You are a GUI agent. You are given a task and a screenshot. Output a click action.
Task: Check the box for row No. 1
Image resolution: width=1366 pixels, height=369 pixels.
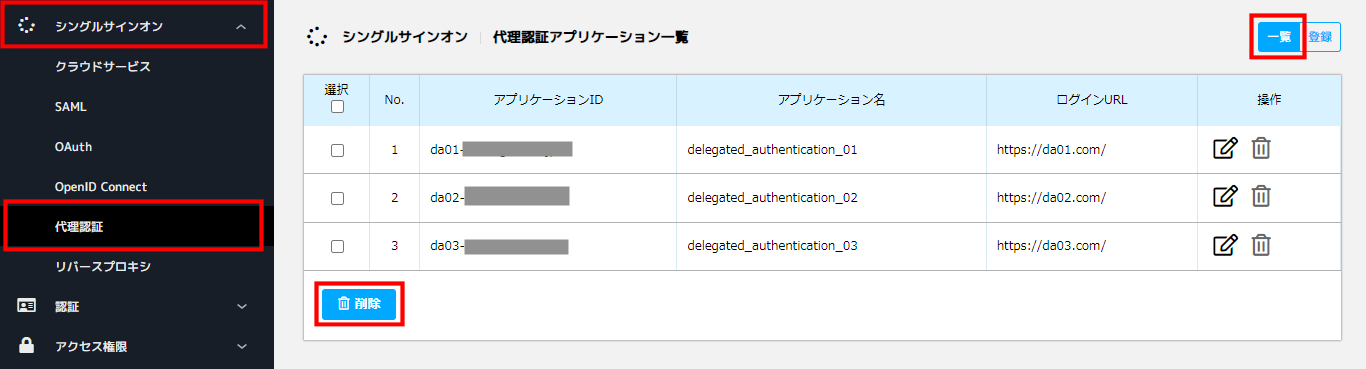click(x=337, y=150)
